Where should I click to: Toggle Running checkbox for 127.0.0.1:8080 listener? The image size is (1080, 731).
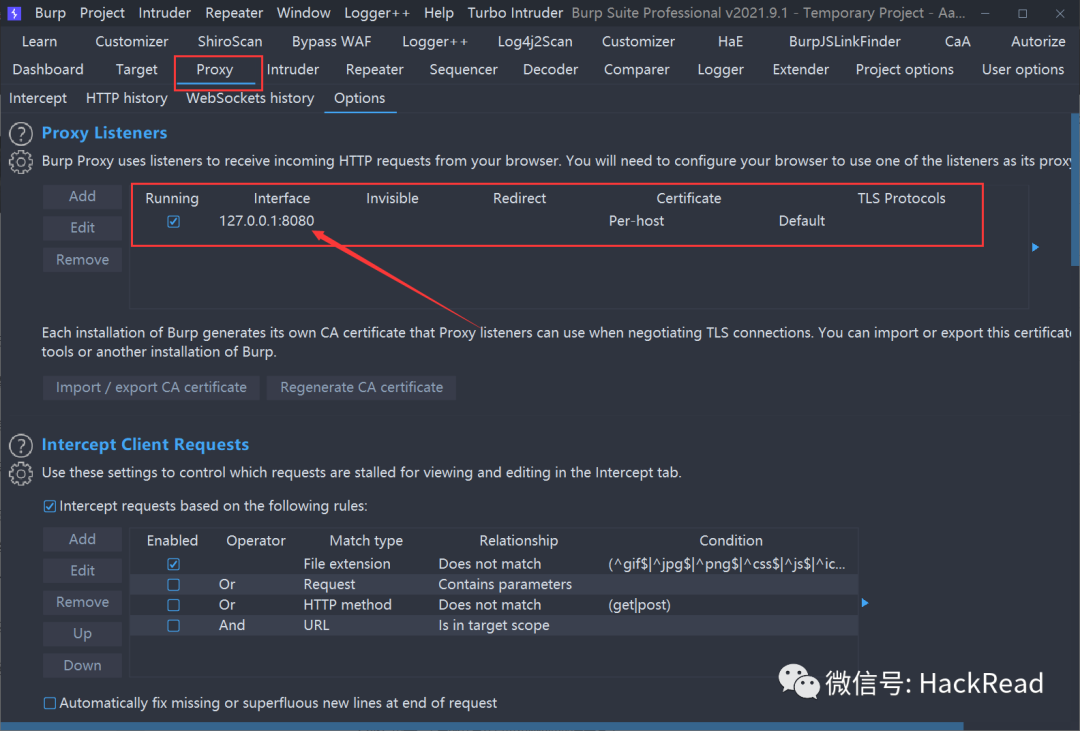[x=174, y=221]
